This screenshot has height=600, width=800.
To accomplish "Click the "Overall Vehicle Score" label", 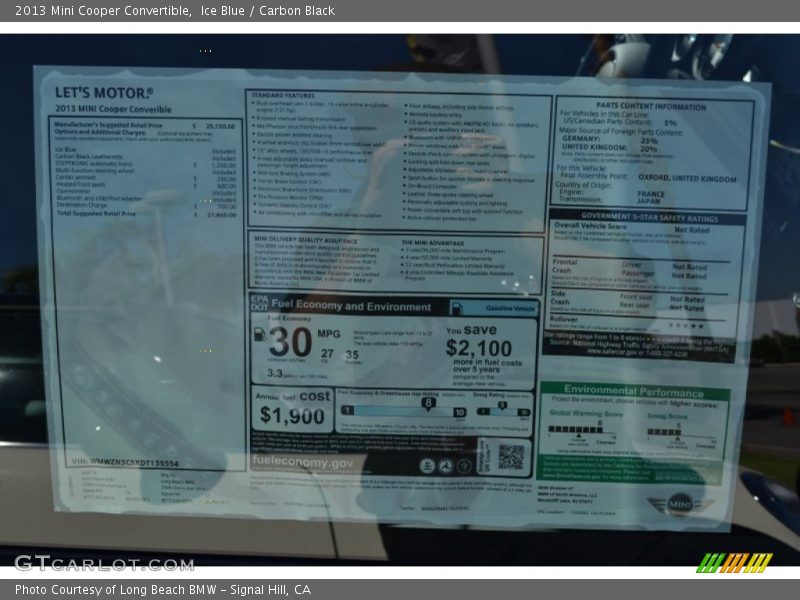I will pos(590,225).
